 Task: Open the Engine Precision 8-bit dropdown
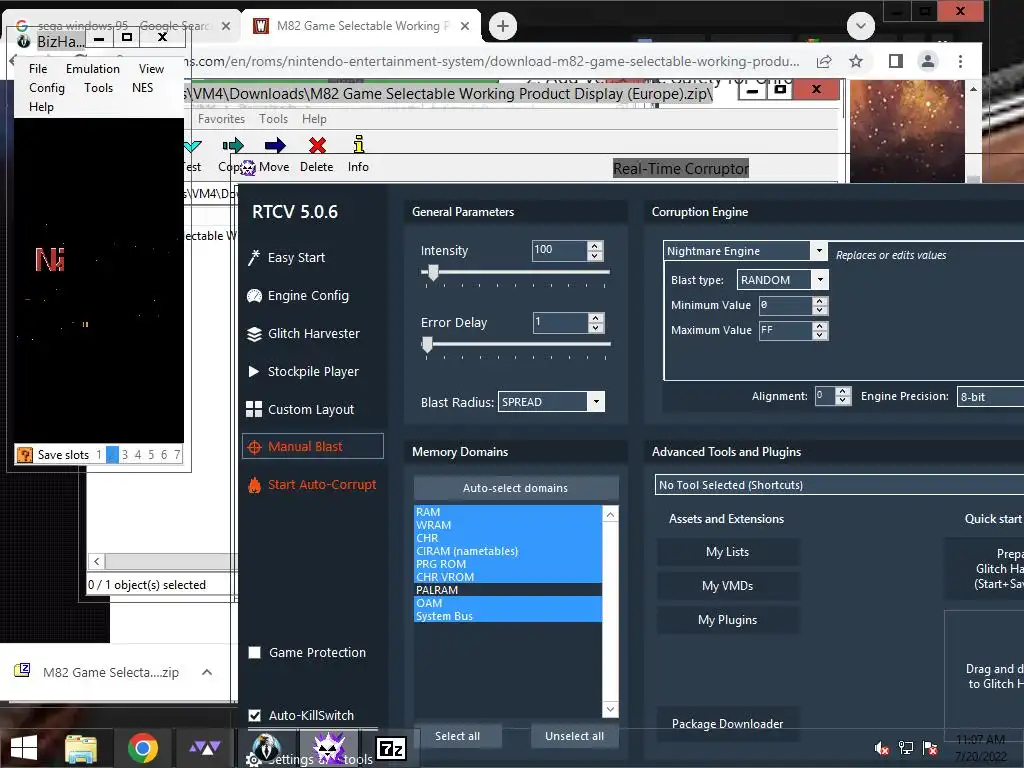[x=991, y=396]
